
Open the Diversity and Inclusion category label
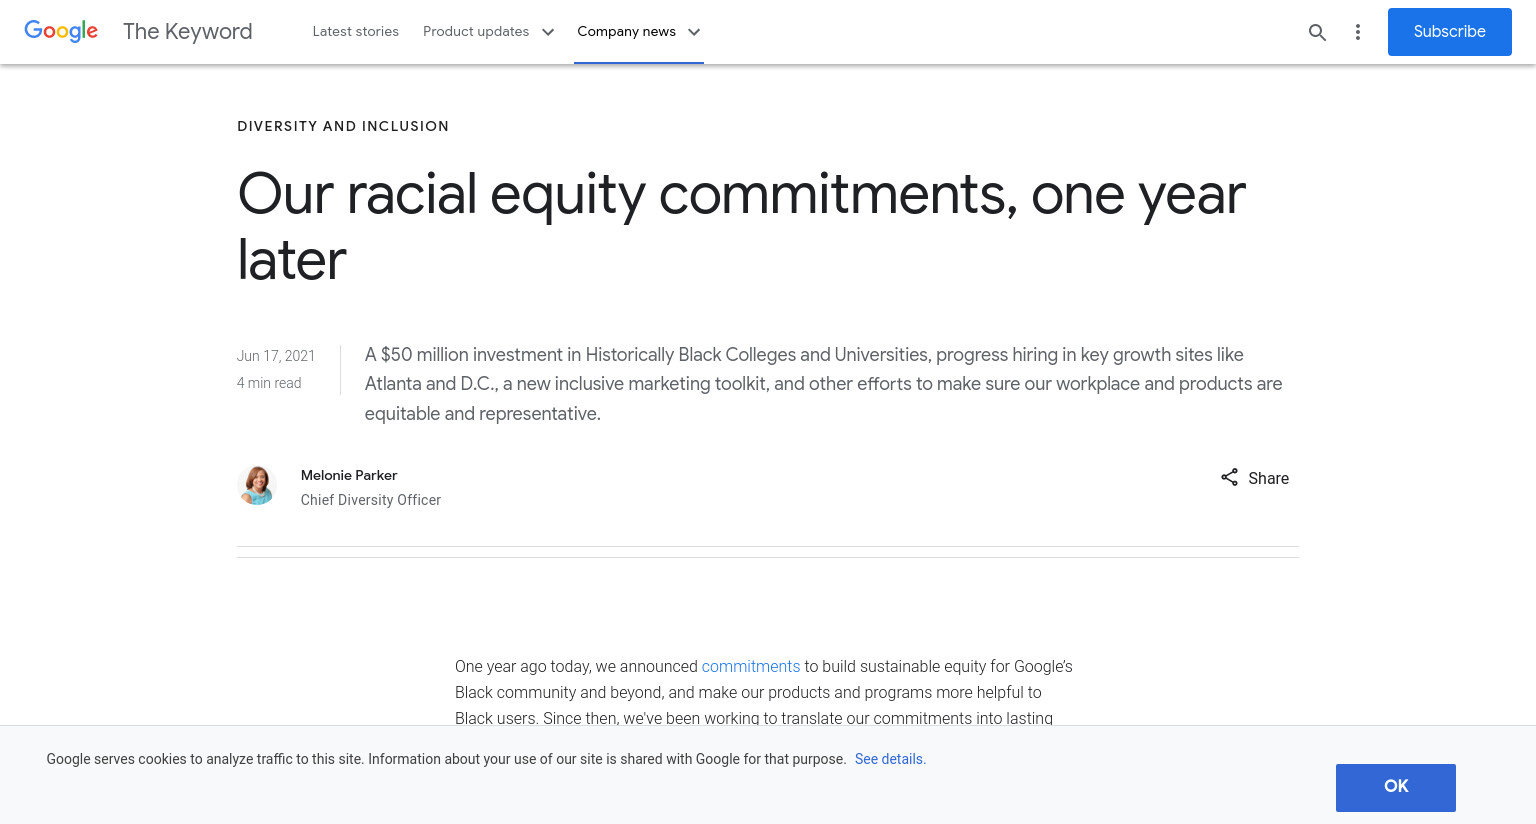343,126
